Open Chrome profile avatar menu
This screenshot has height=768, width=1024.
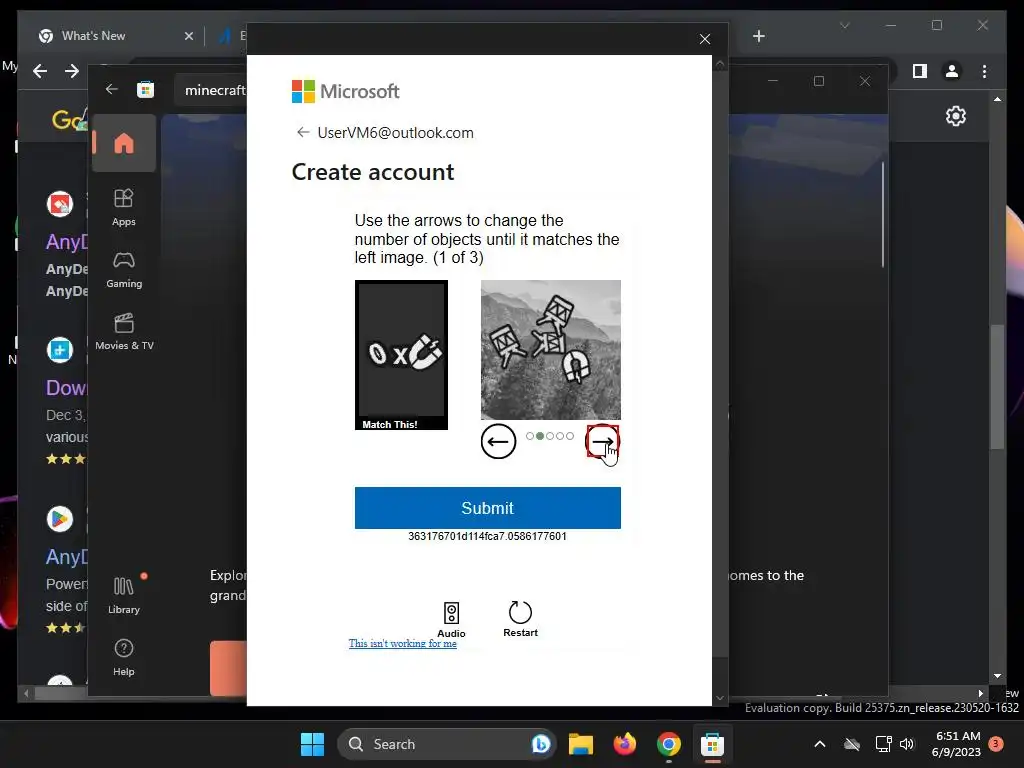(952, 71)
